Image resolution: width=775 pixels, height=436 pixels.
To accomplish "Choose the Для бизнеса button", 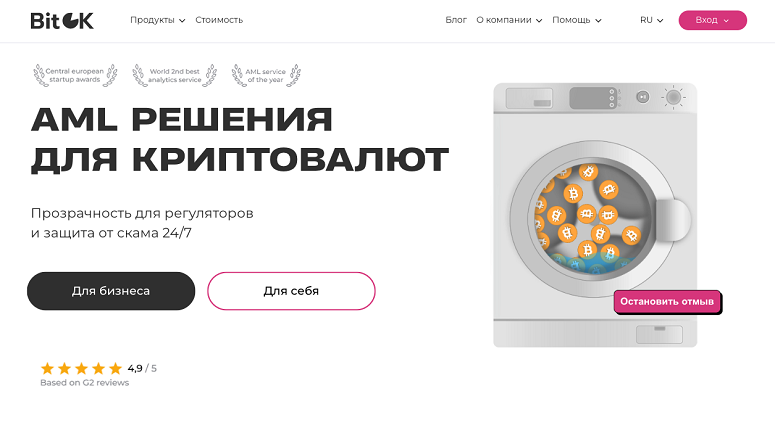I will [x=111, y=291].
